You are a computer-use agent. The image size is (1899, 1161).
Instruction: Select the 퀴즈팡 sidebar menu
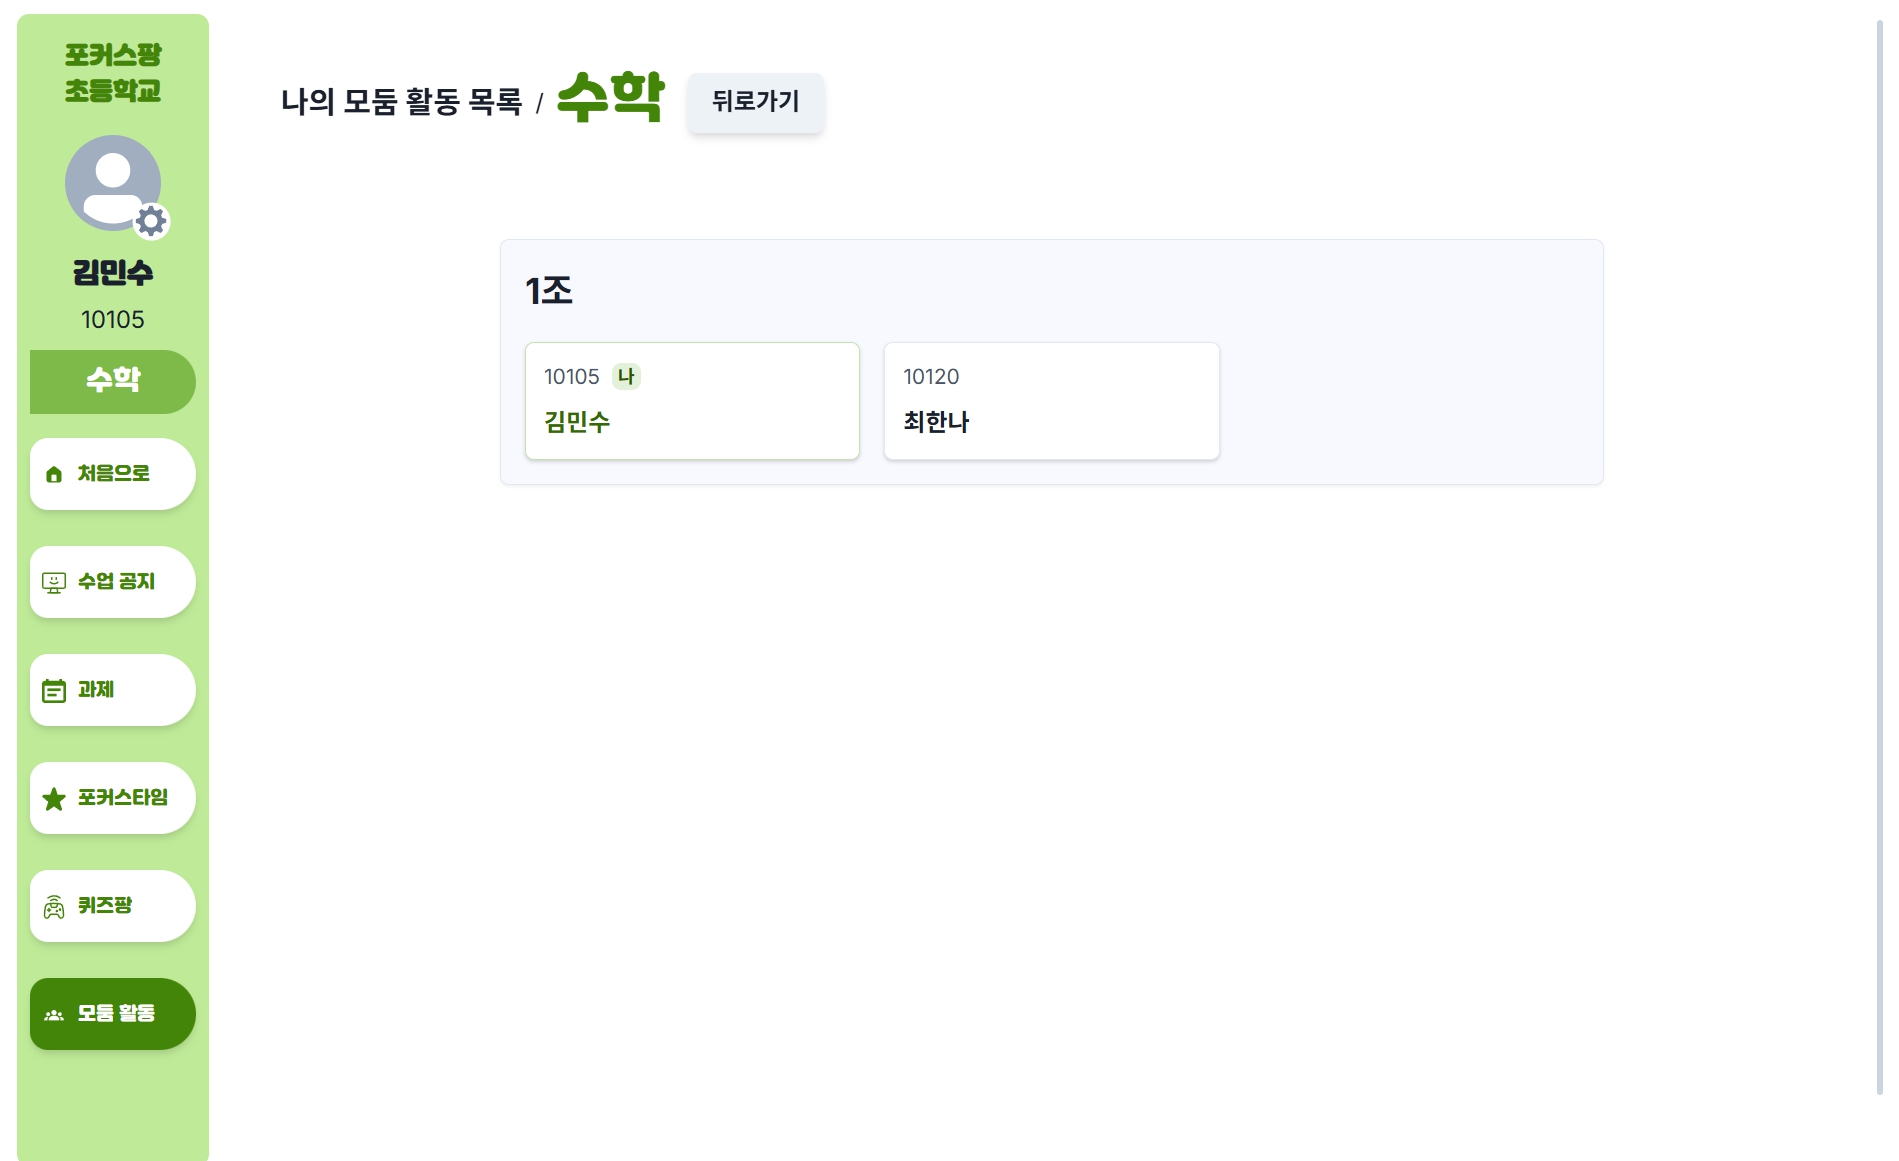[x=113, y=906]
